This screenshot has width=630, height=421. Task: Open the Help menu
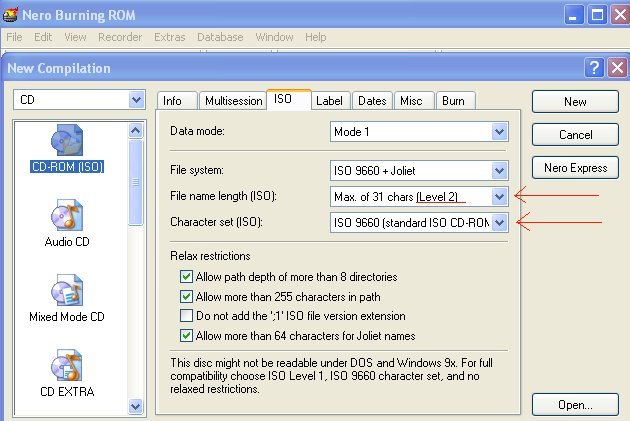(316, 37)
